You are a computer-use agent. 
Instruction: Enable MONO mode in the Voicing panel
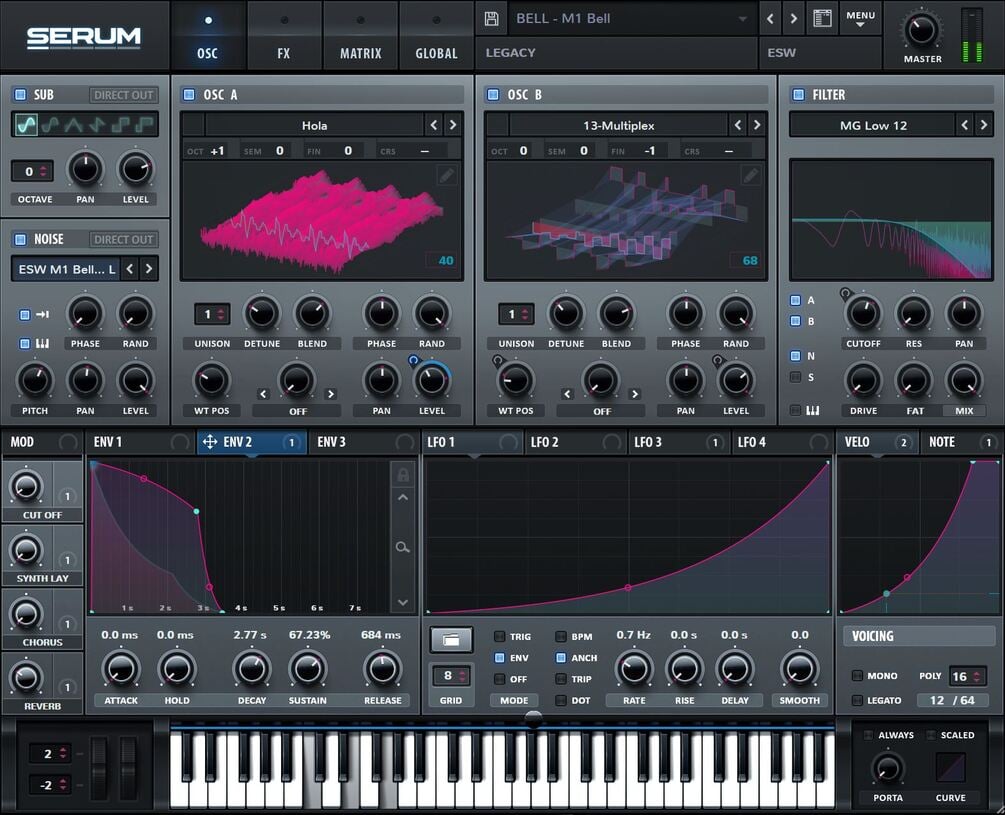point(859,676)
